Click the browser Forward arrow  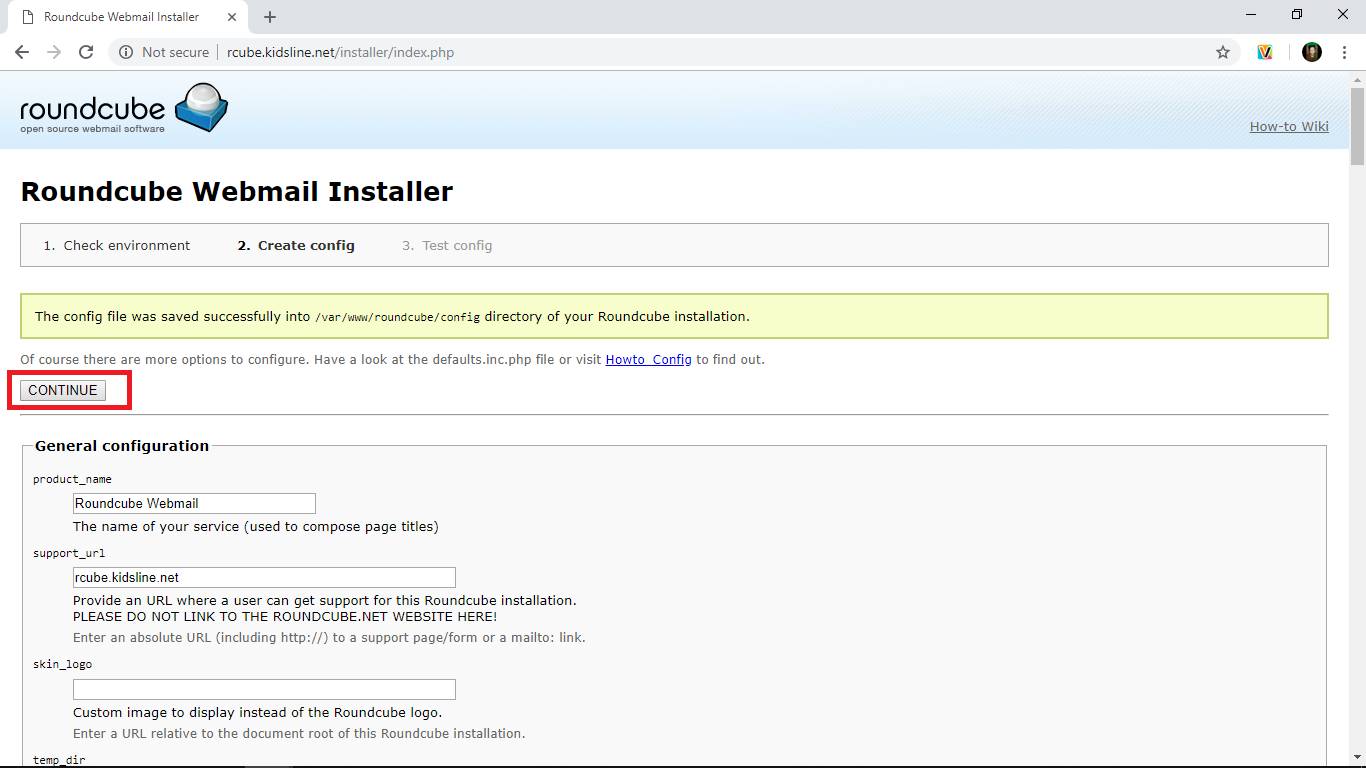(x=54, y=52)
